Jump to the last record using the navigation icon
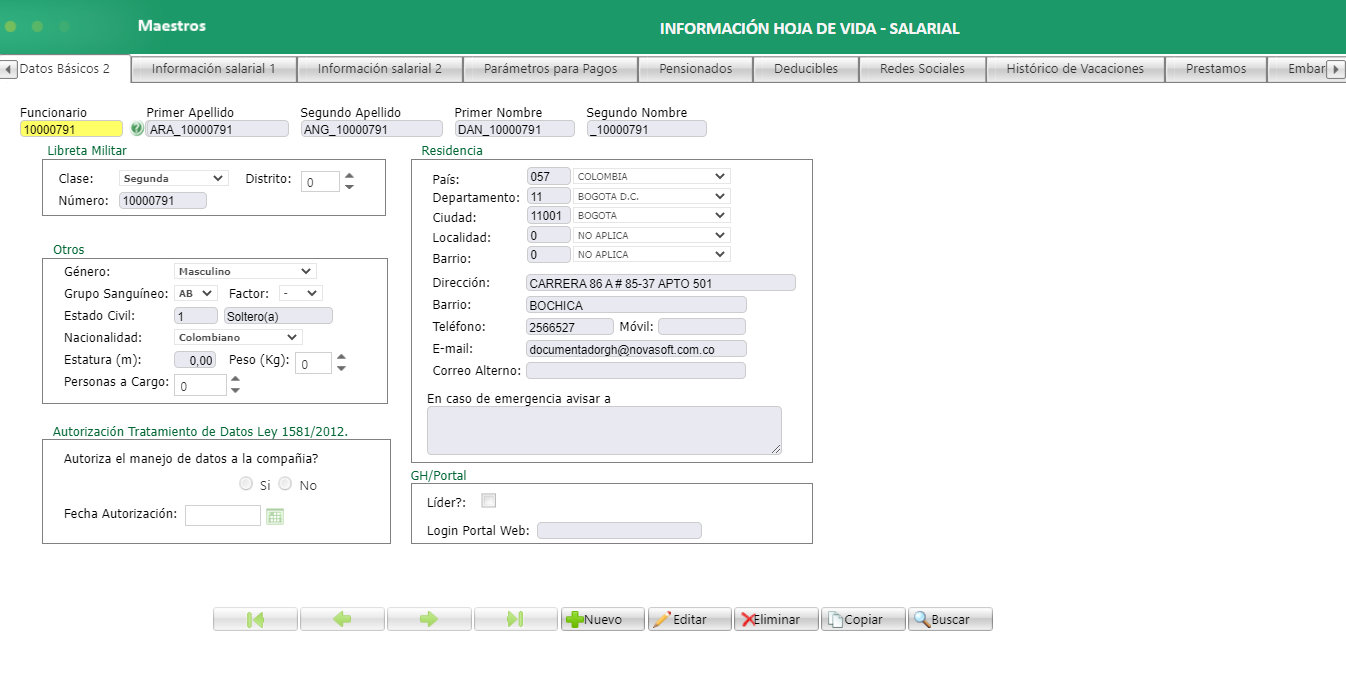The width and height of the screenshot is (1346, 674). pyautogui.click(x=515, y=618)
